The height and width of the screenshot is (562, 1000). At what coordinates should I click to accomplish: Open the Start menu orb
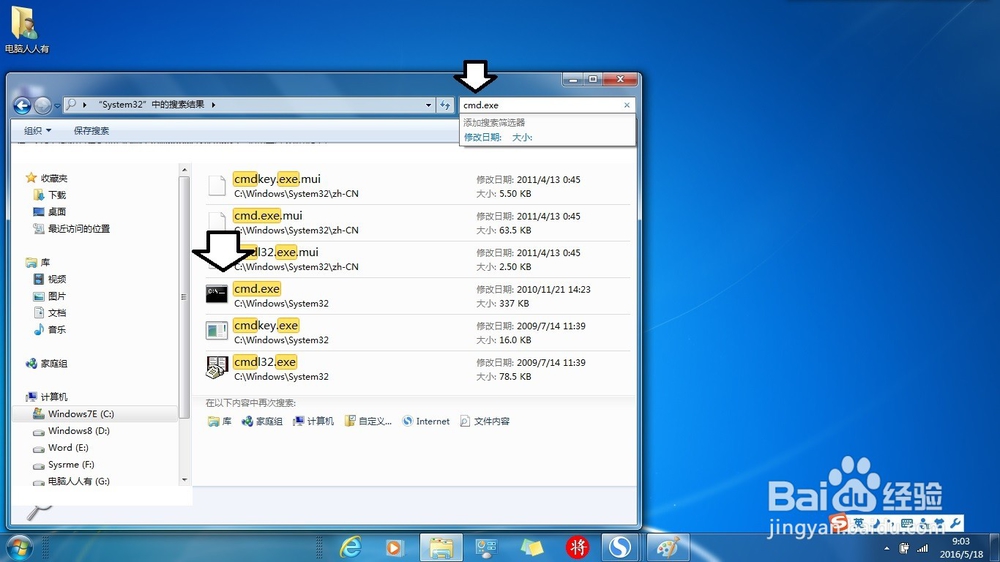19,548
